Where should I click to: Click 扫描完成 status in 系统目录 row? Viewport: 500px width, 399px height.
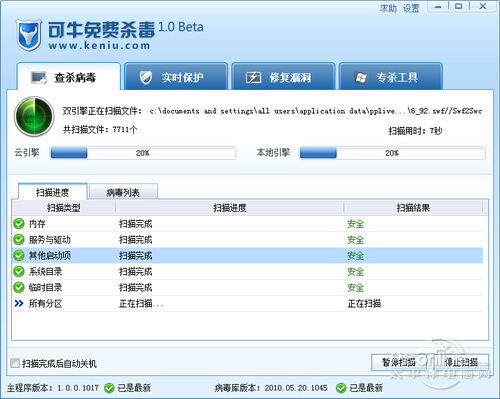click(136, 272)
